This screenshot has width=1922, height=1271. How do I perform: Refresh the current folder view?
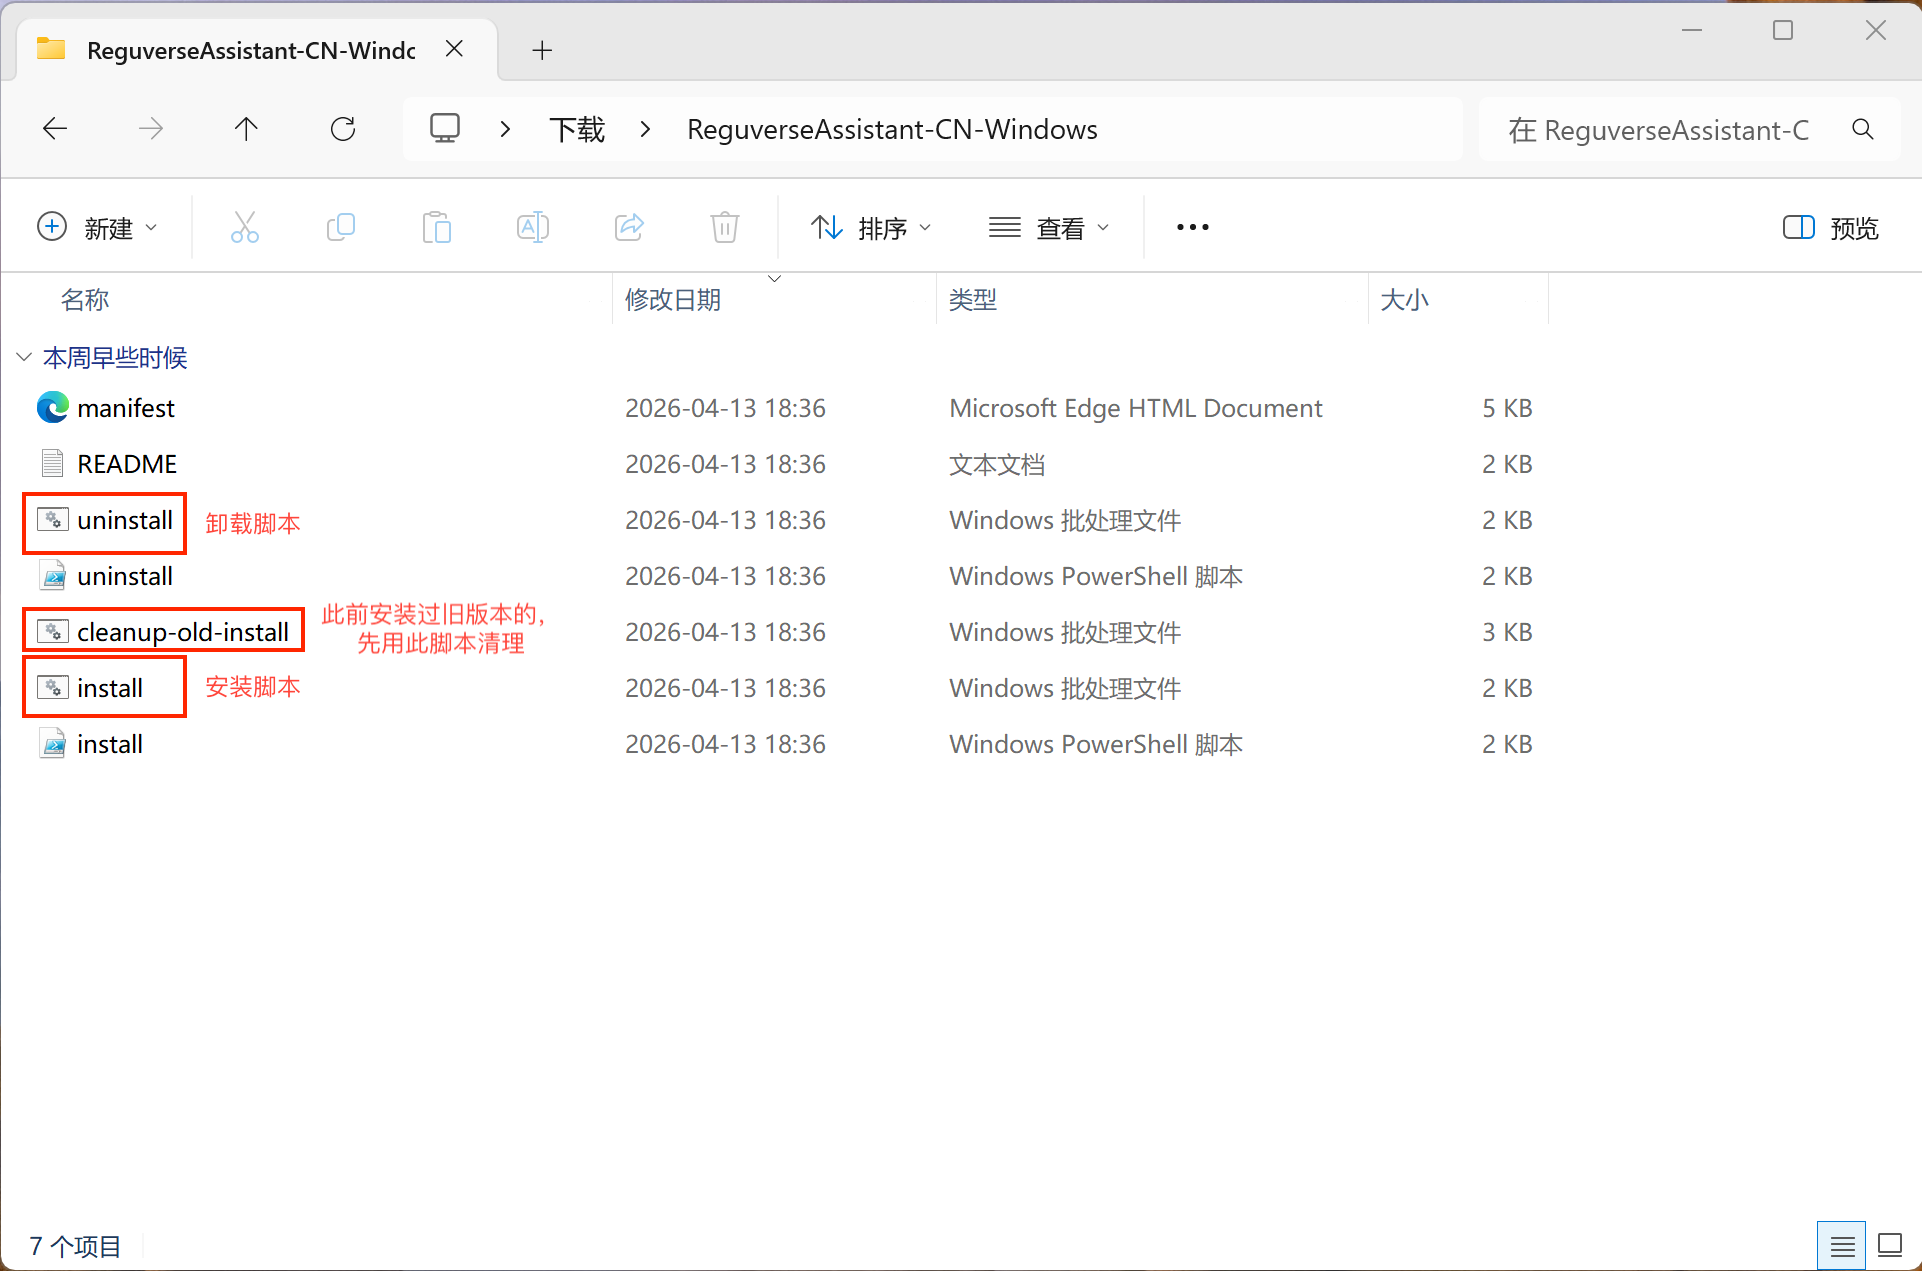click(x=343, y=128)
